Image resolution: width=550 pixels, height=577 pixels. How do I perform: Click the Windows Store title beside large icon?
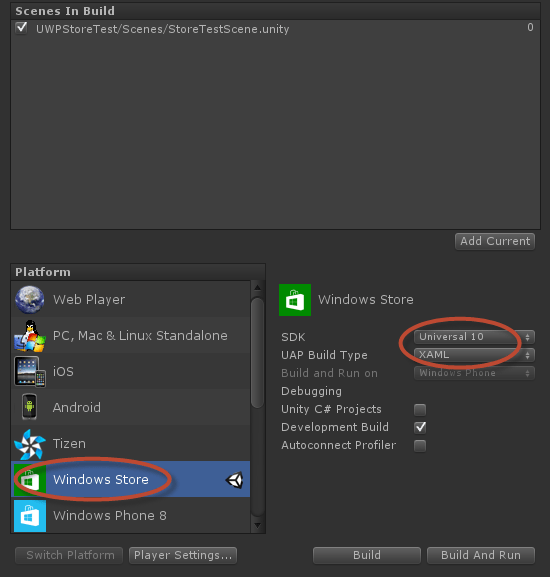pyautogui.click(x=366, y=300)
